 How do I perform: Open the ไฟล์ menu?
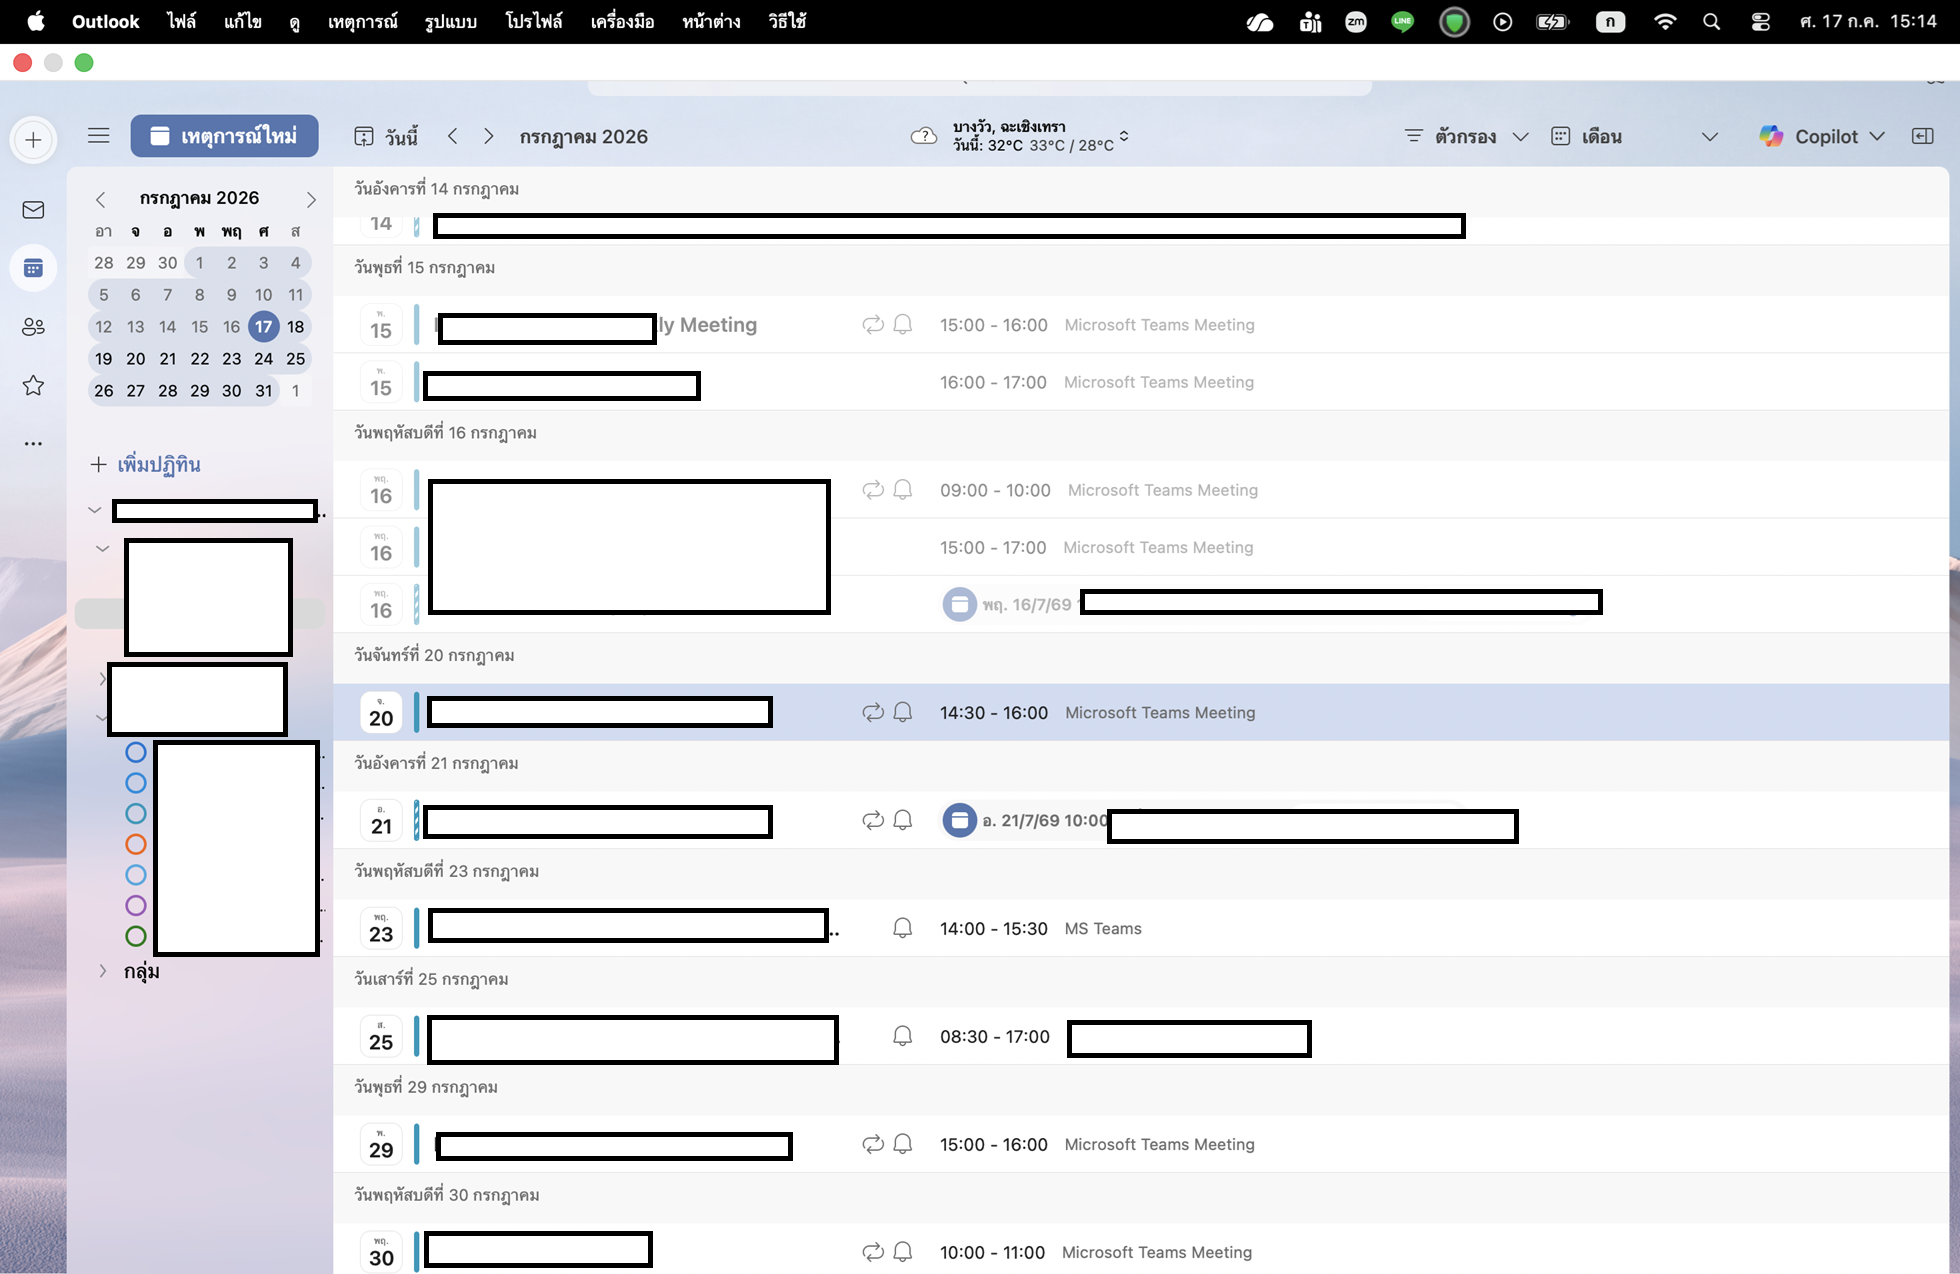(x=181, y=22)
